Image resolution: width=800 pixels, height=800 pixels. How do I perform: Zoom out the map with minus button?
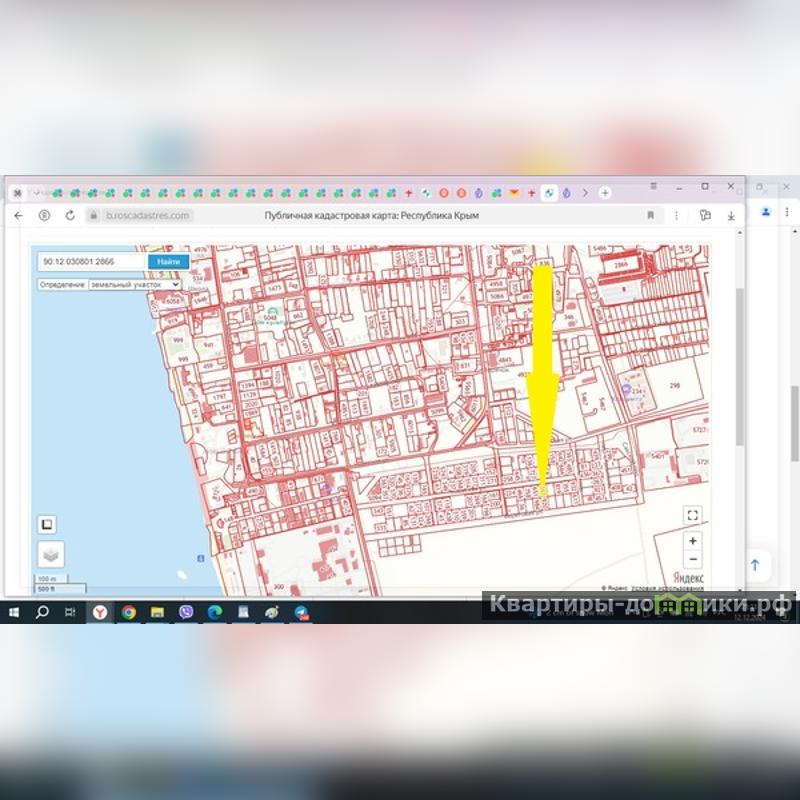pos(693,559)
